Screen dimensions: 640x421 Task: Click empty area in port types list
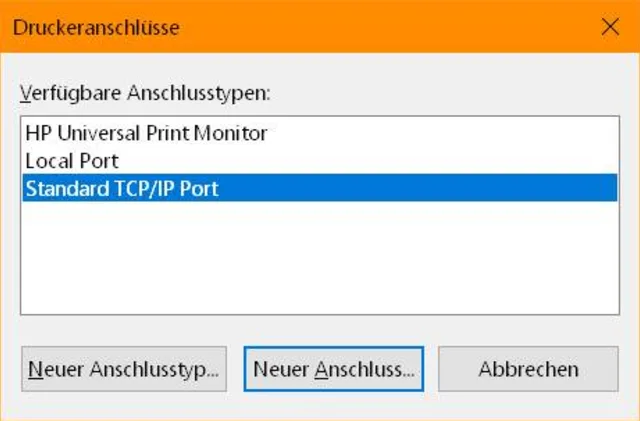320,260
